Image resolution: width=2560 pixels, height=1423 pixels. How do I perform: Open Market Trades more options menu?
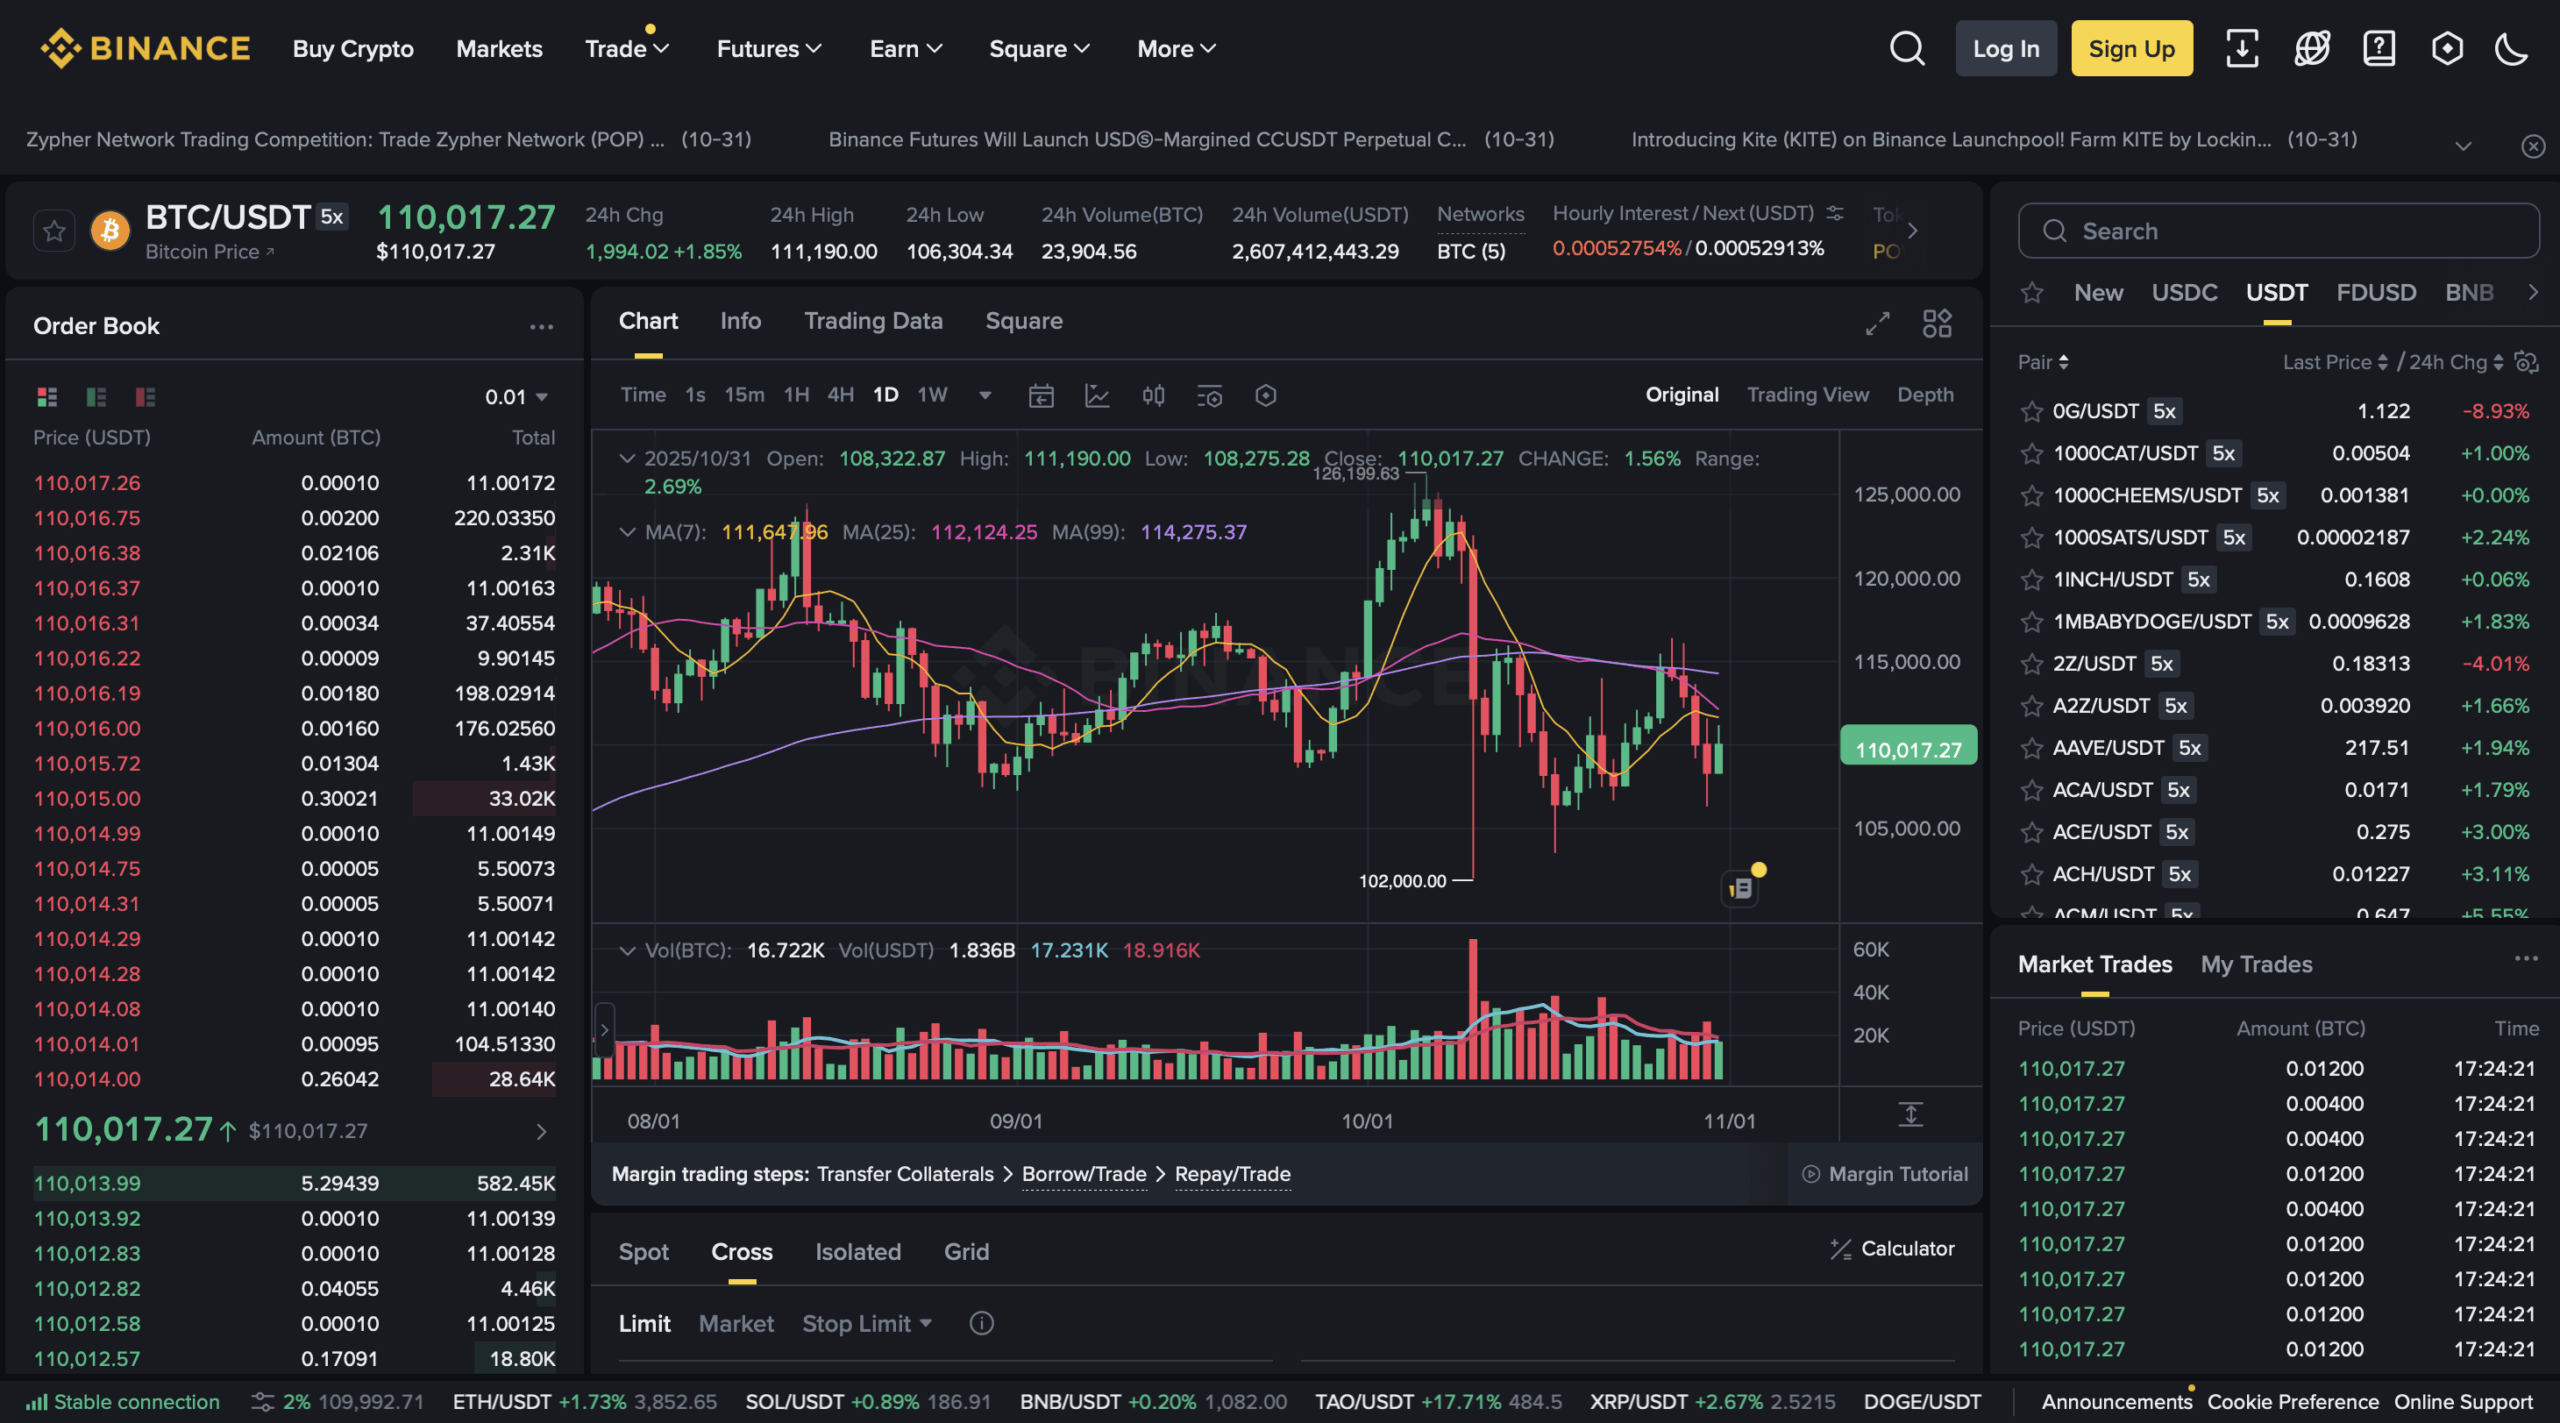click(2526, 959)
